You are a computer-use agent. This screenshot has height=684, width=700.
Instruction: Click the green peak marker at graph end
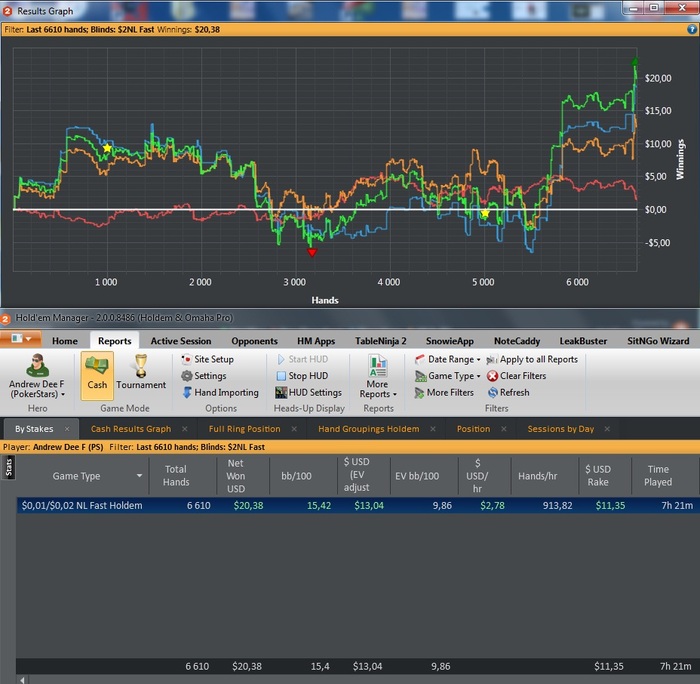(634, 61)
